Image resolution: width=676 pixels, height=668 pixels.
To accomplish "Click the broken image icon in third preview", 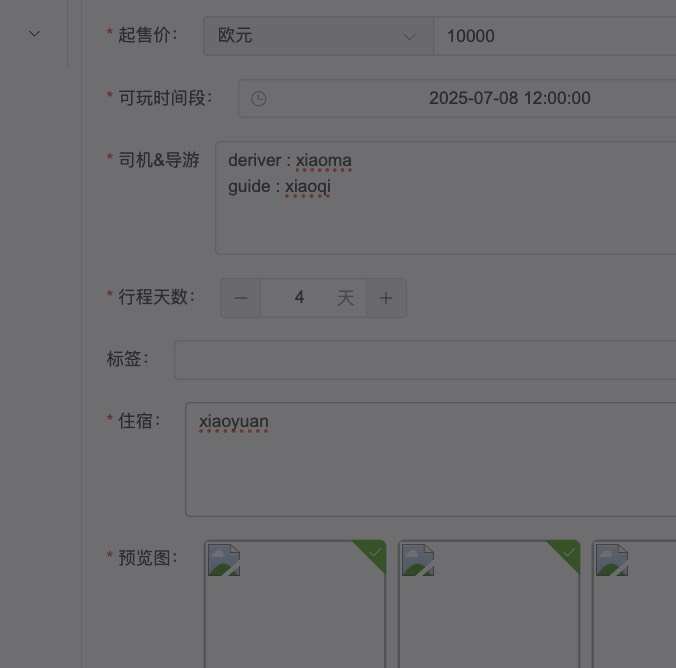I will pos(612,561).
